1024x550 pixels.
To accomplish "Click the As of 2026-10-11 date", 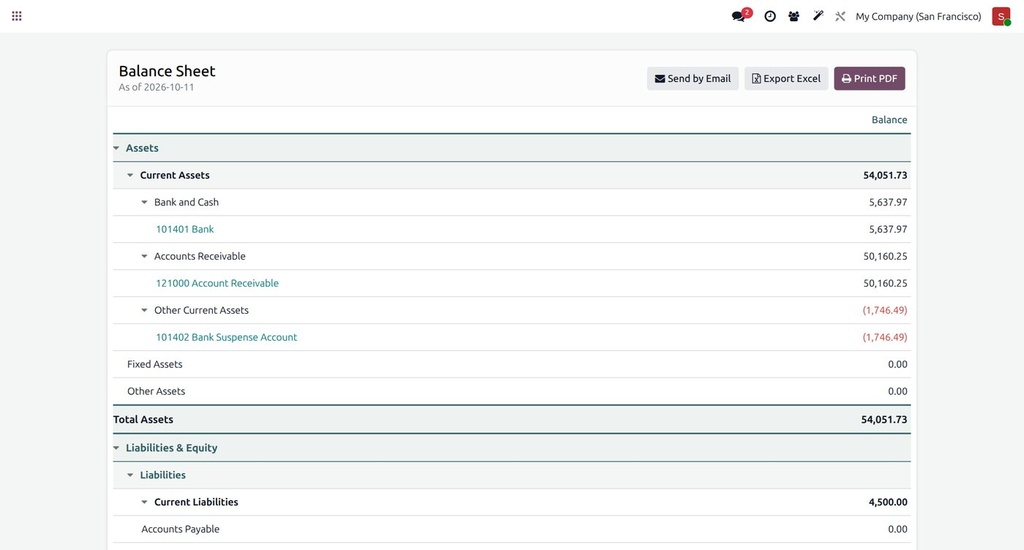I will coord(156,87).
